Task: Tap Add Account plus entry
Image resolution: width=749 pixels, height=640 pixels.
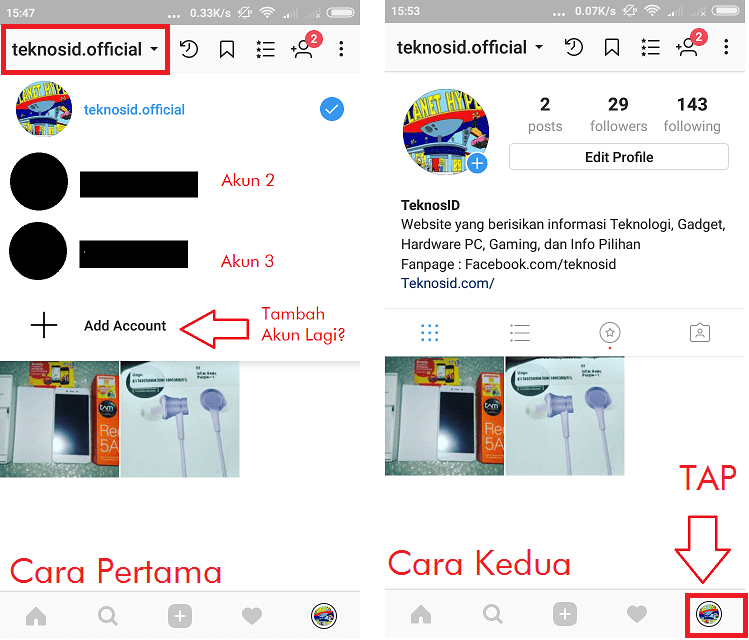Action: 98,326
